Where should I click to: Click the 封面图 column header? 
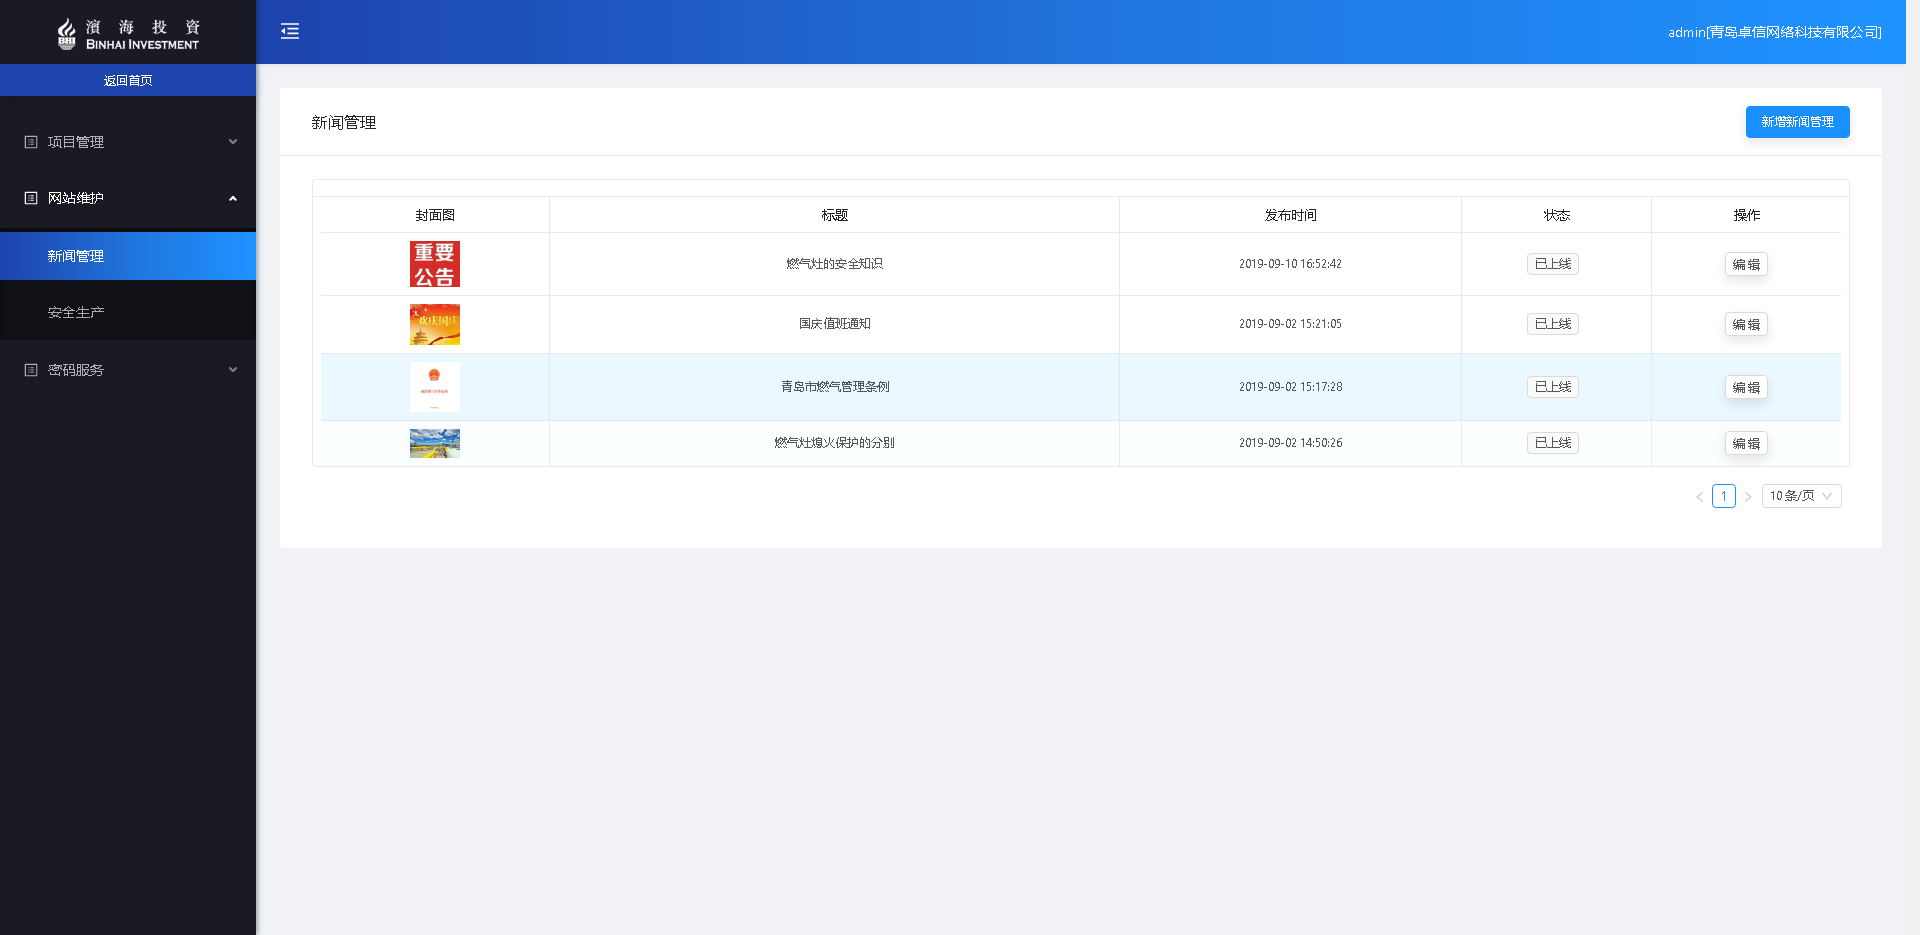click(435, 215)
